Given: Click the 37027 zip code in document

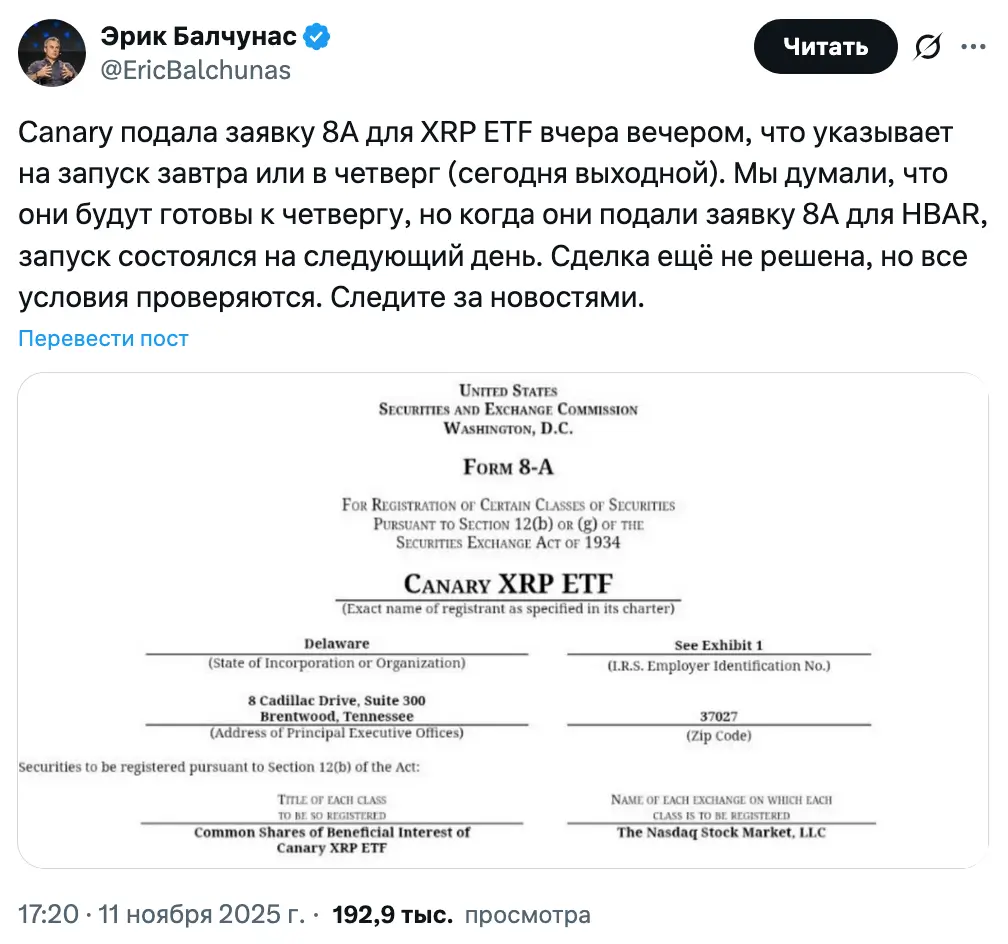Looking at the screenshot, I should pyautogui.click(x=718, y=716).
